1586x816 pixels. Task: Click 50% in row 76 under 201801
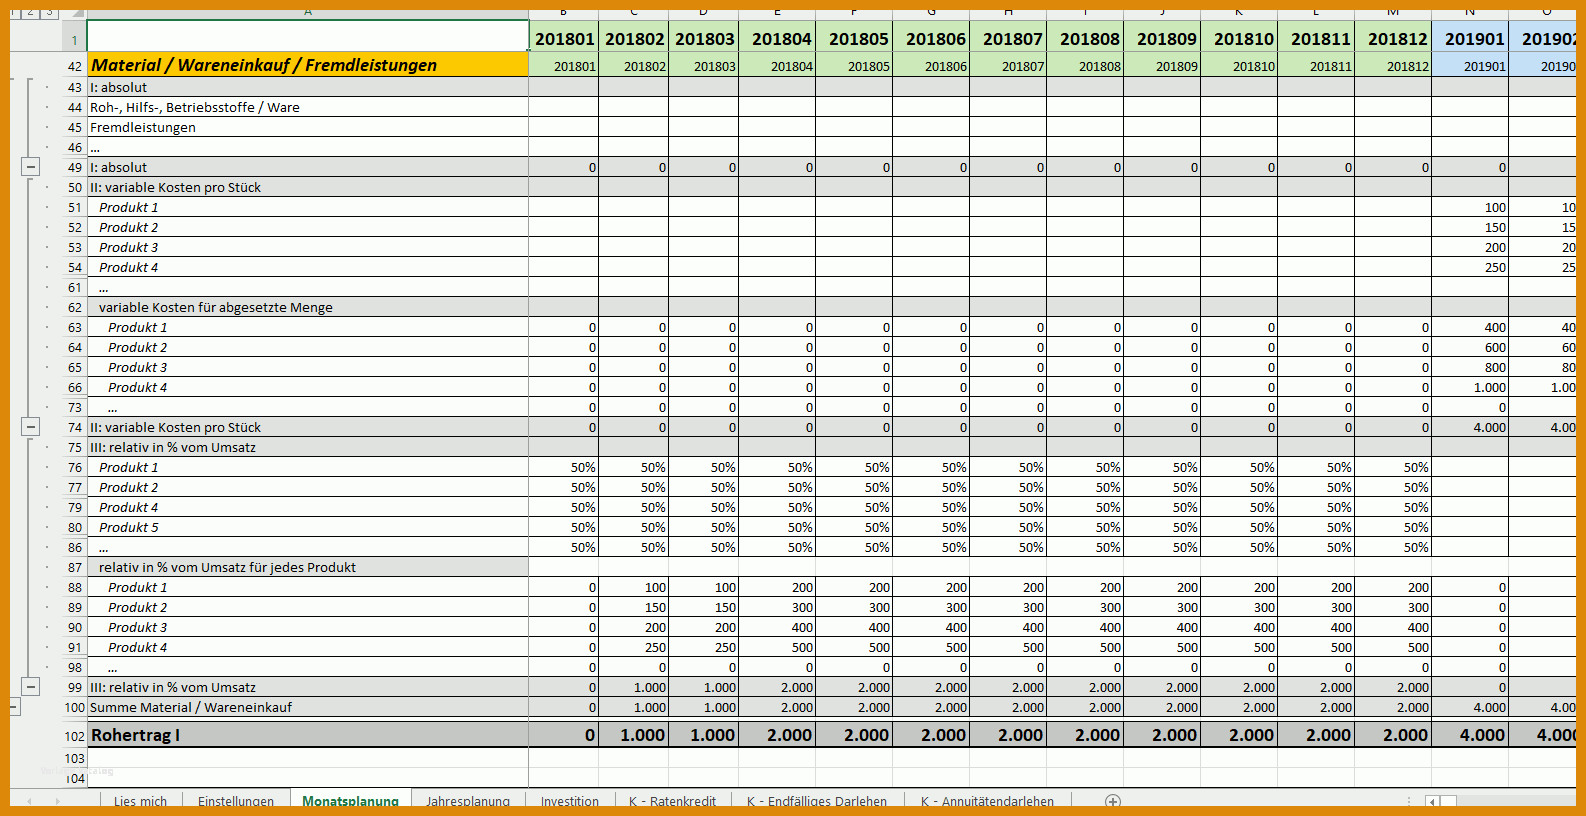click(564, 467)
